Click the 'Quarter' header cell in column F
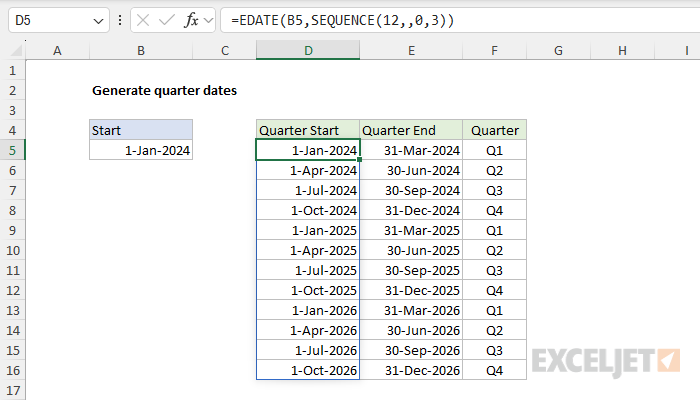 (x=495, y=130)
